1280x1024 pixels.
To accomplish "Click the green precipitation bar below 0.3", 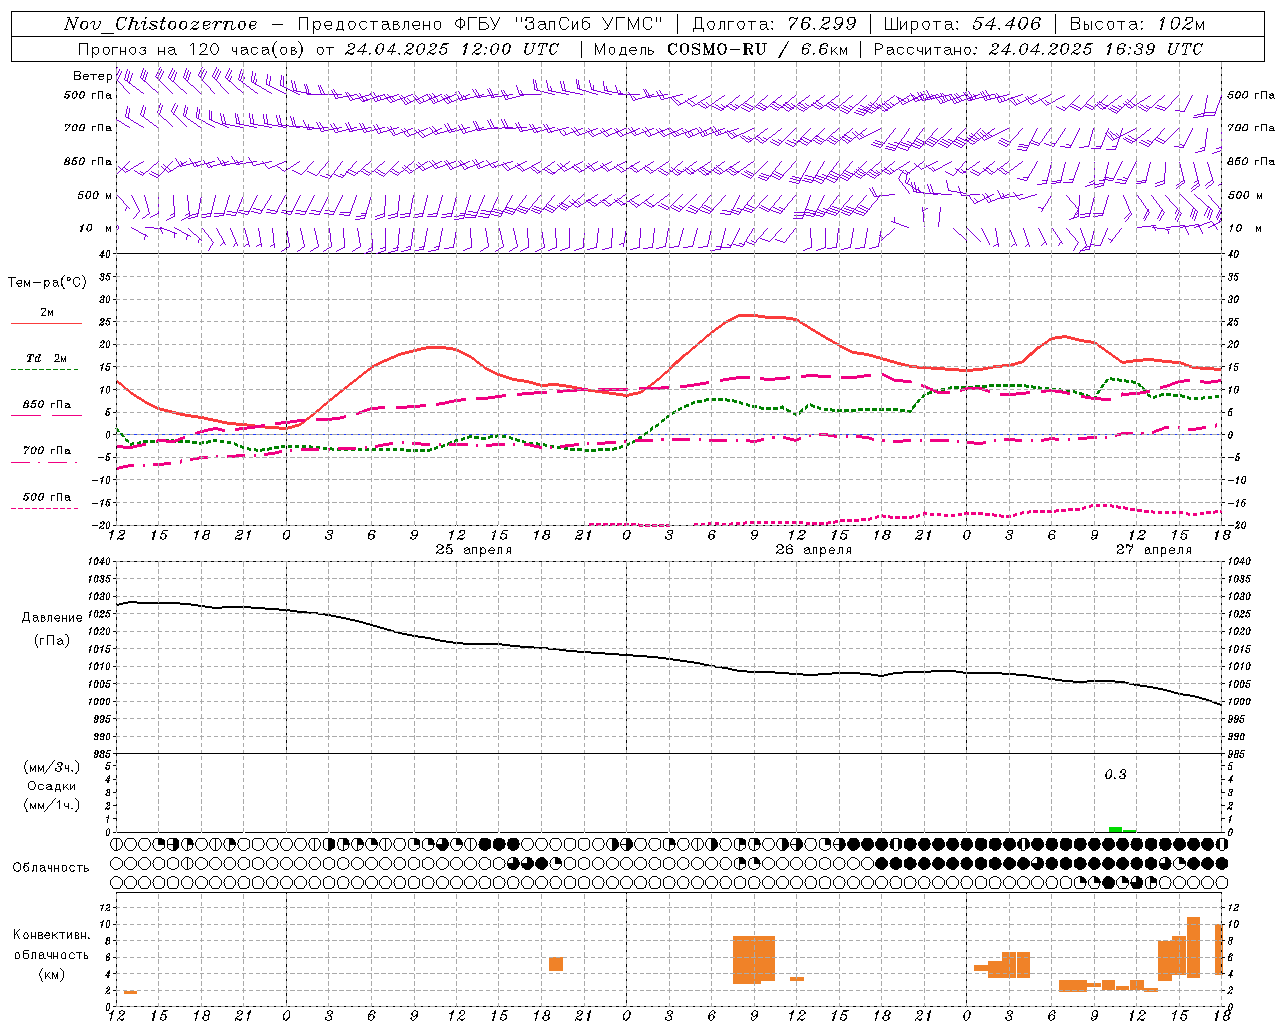I will 1115,829.
